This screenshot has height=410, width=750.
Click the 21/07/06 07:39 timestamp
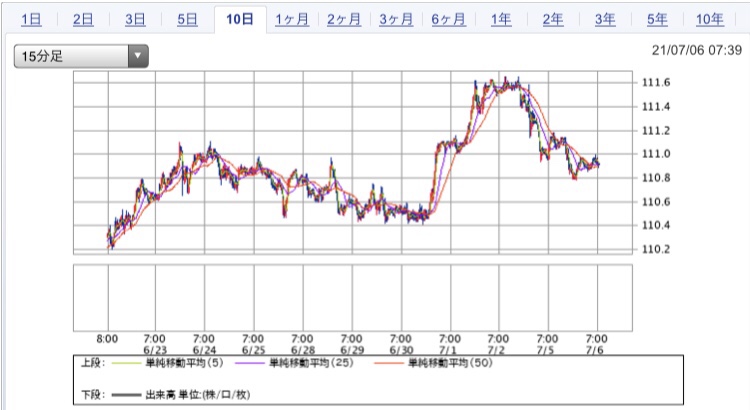coord(697,50)
